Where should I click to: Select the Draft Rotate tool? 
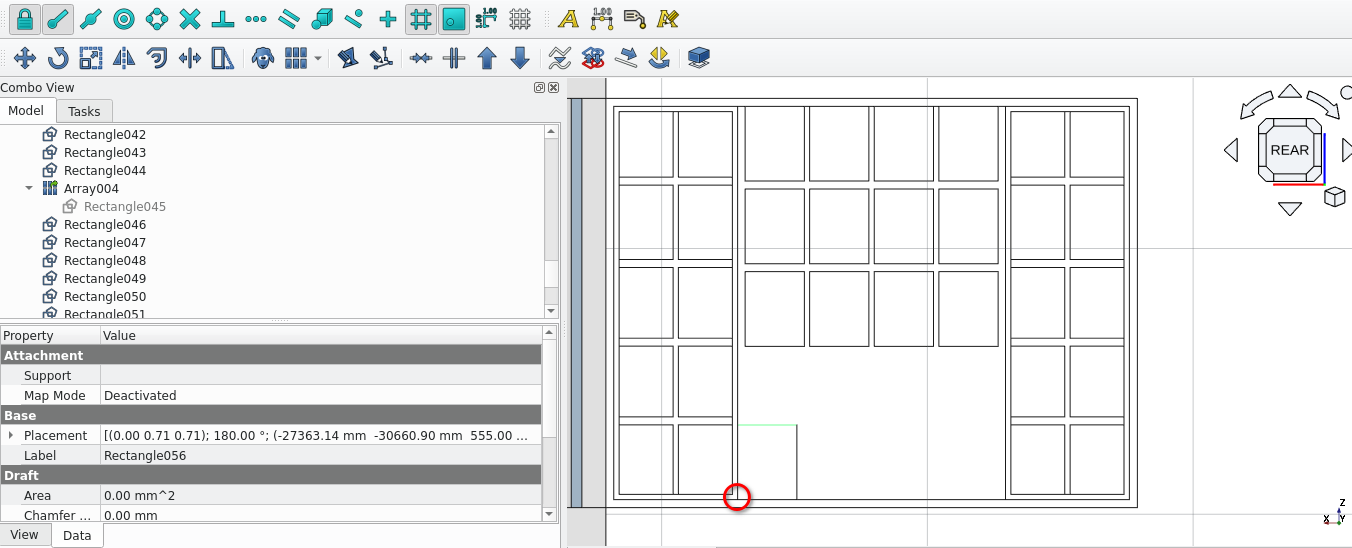pos(58,58)
